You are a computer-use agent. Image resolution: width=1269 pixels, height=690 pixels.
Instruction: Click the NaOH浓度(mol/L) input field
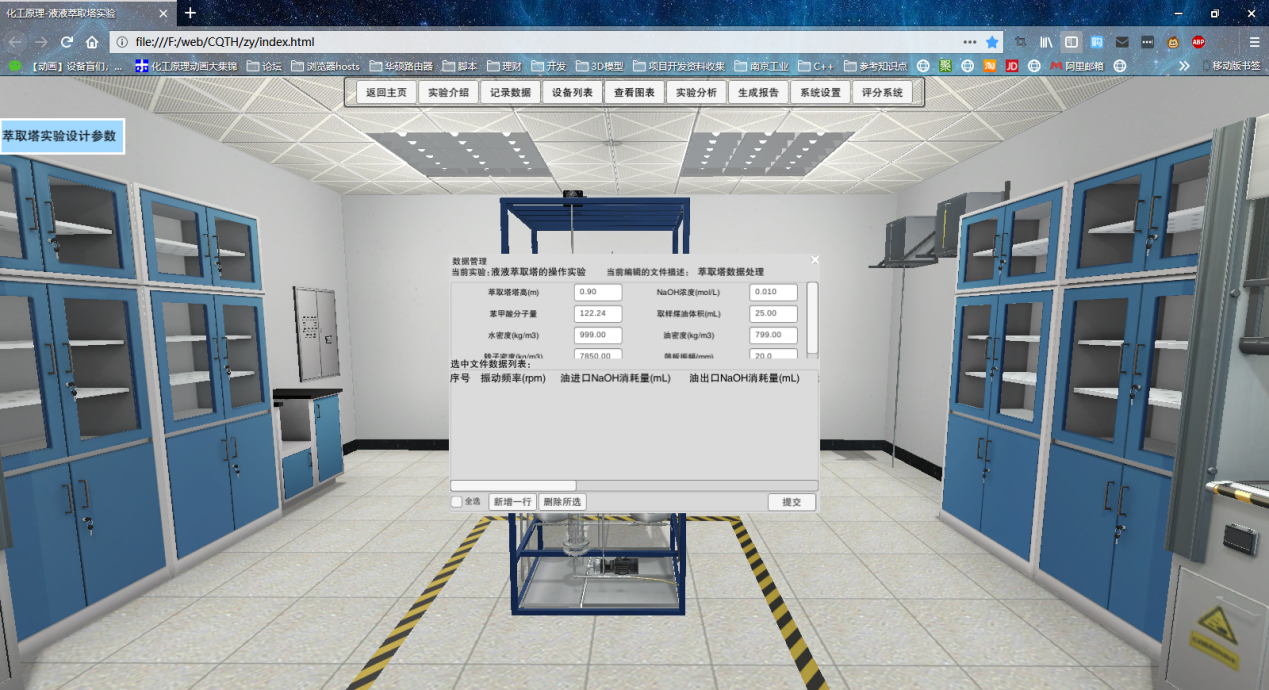coord(773,292)
